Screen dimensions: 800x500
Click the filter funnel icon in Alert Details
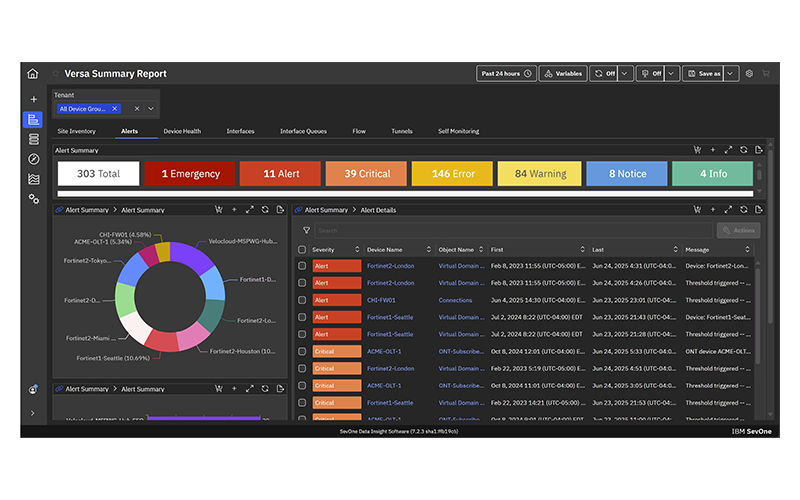click(306, 231)
